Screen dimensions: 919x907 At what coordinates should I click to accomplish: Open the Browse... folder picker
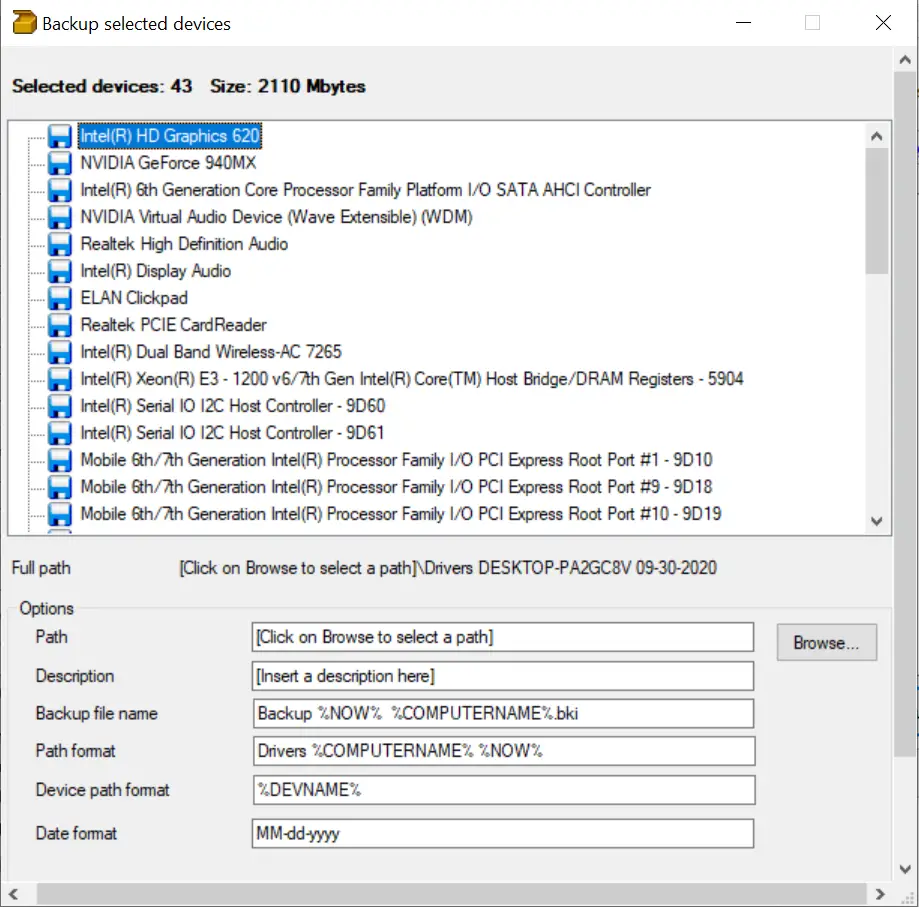pos(826,642)
